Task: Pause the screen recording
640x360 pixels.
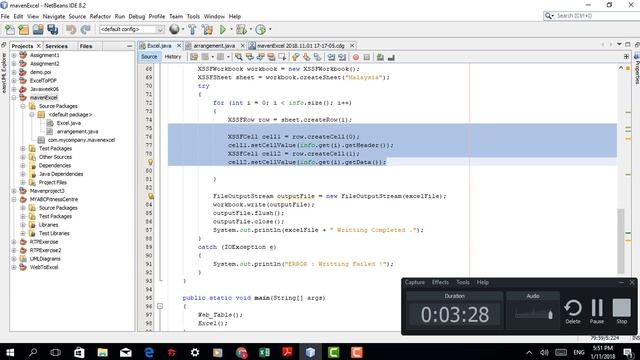Action: click(x=597, y=311)
